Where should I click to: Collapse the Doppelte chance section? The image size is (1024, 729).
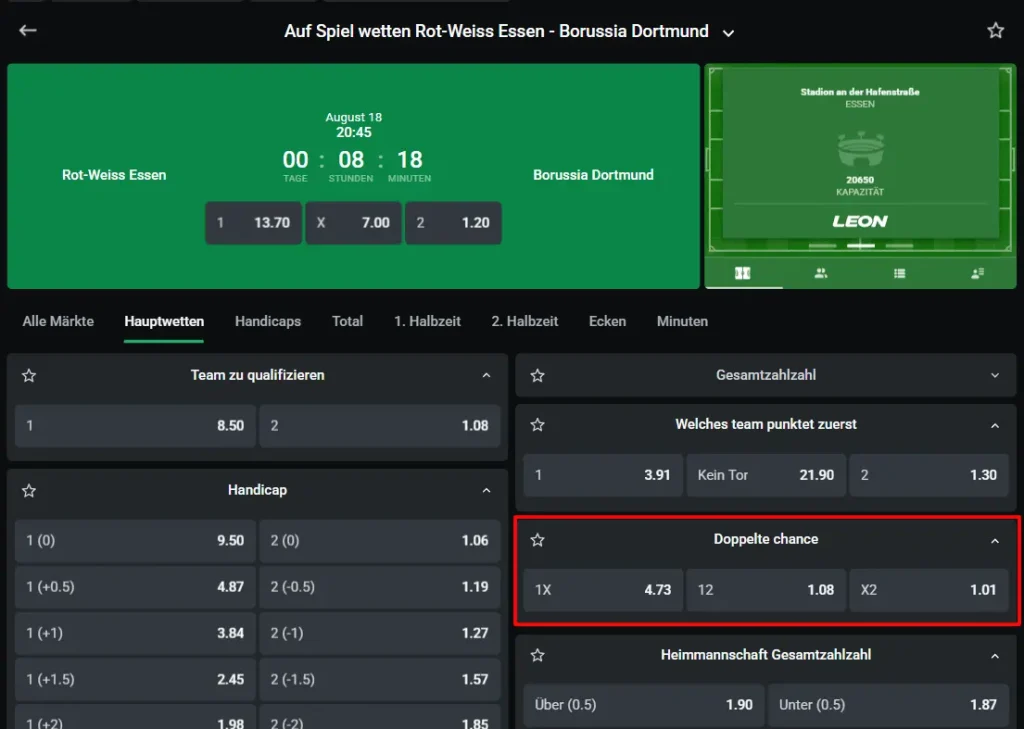tap(995, 541)
